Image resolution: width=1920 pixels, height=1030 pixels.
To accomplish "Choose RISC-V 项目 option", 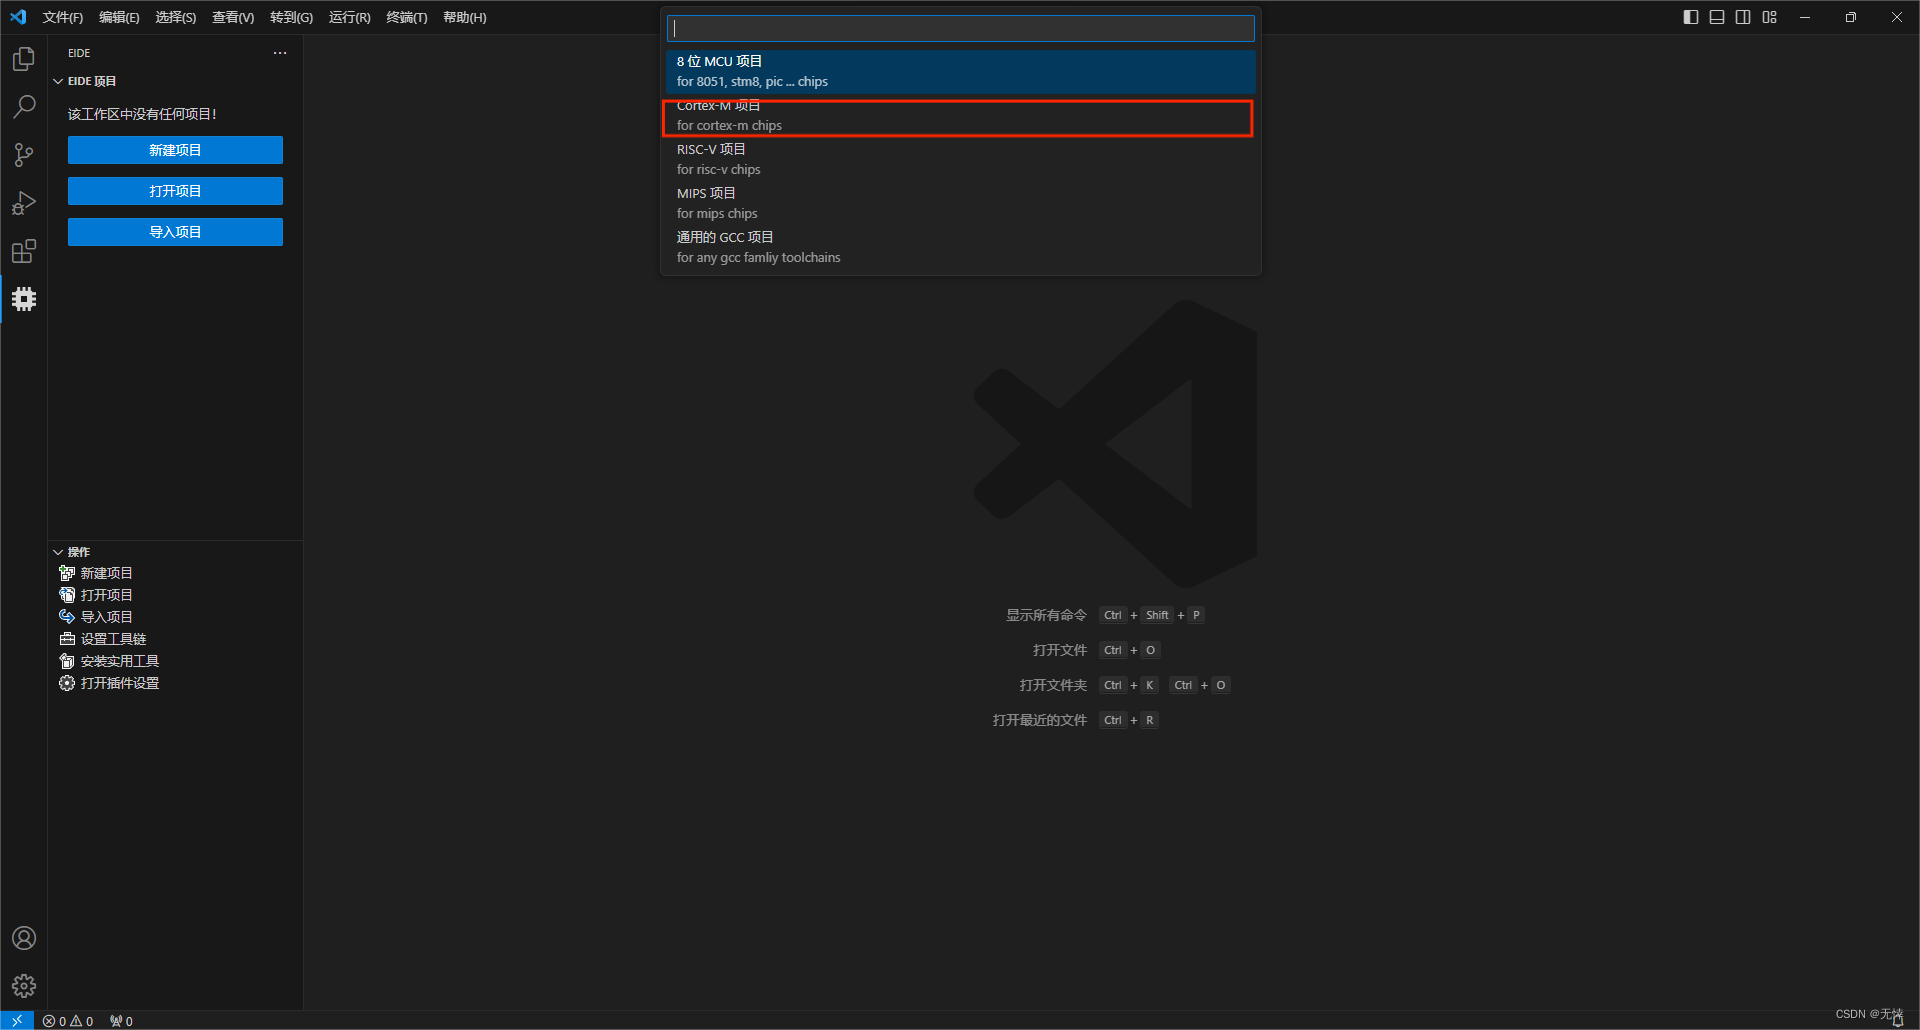I will (x=960, y=160).
